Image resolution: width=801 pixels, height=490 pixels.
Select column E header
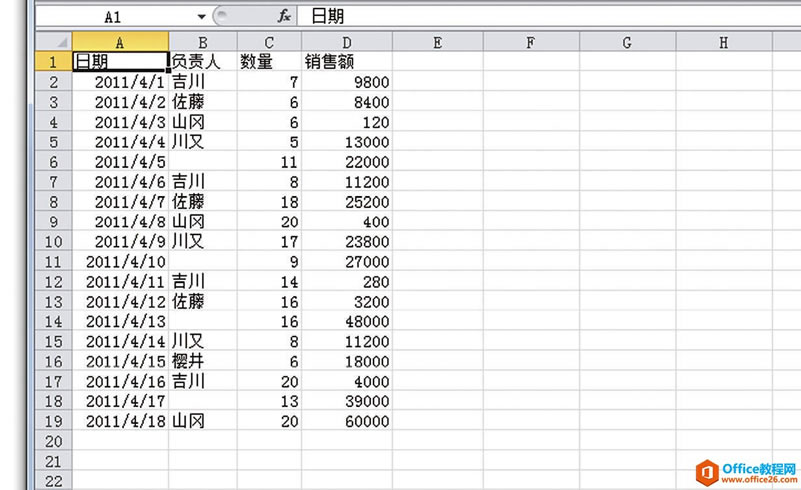(438, 42)
